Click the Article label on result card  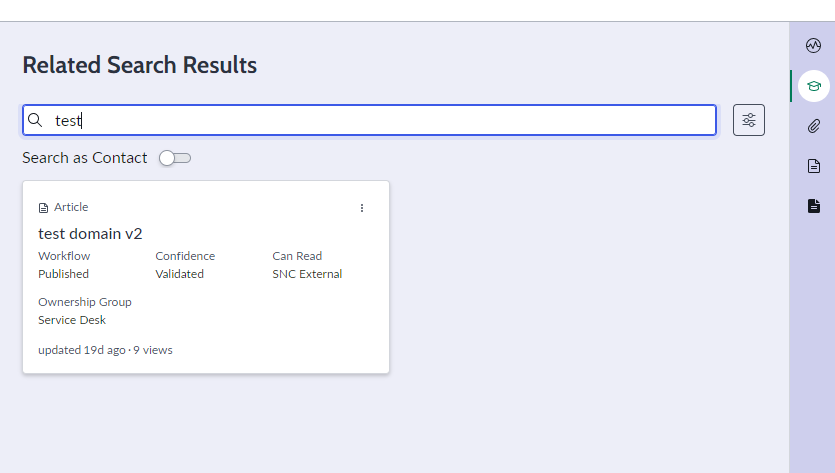[71, 207]
